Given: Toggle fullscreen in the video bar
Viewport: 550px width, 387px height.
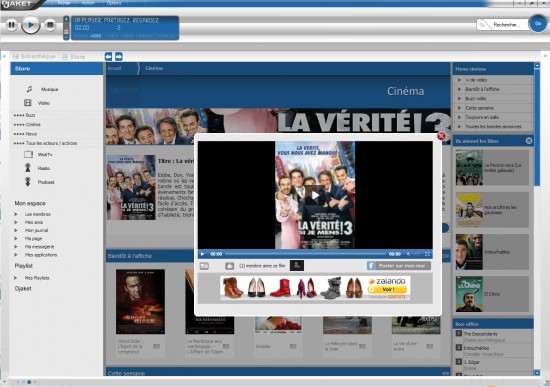Looking at the screenshot, I should click(x=427, y=254).
